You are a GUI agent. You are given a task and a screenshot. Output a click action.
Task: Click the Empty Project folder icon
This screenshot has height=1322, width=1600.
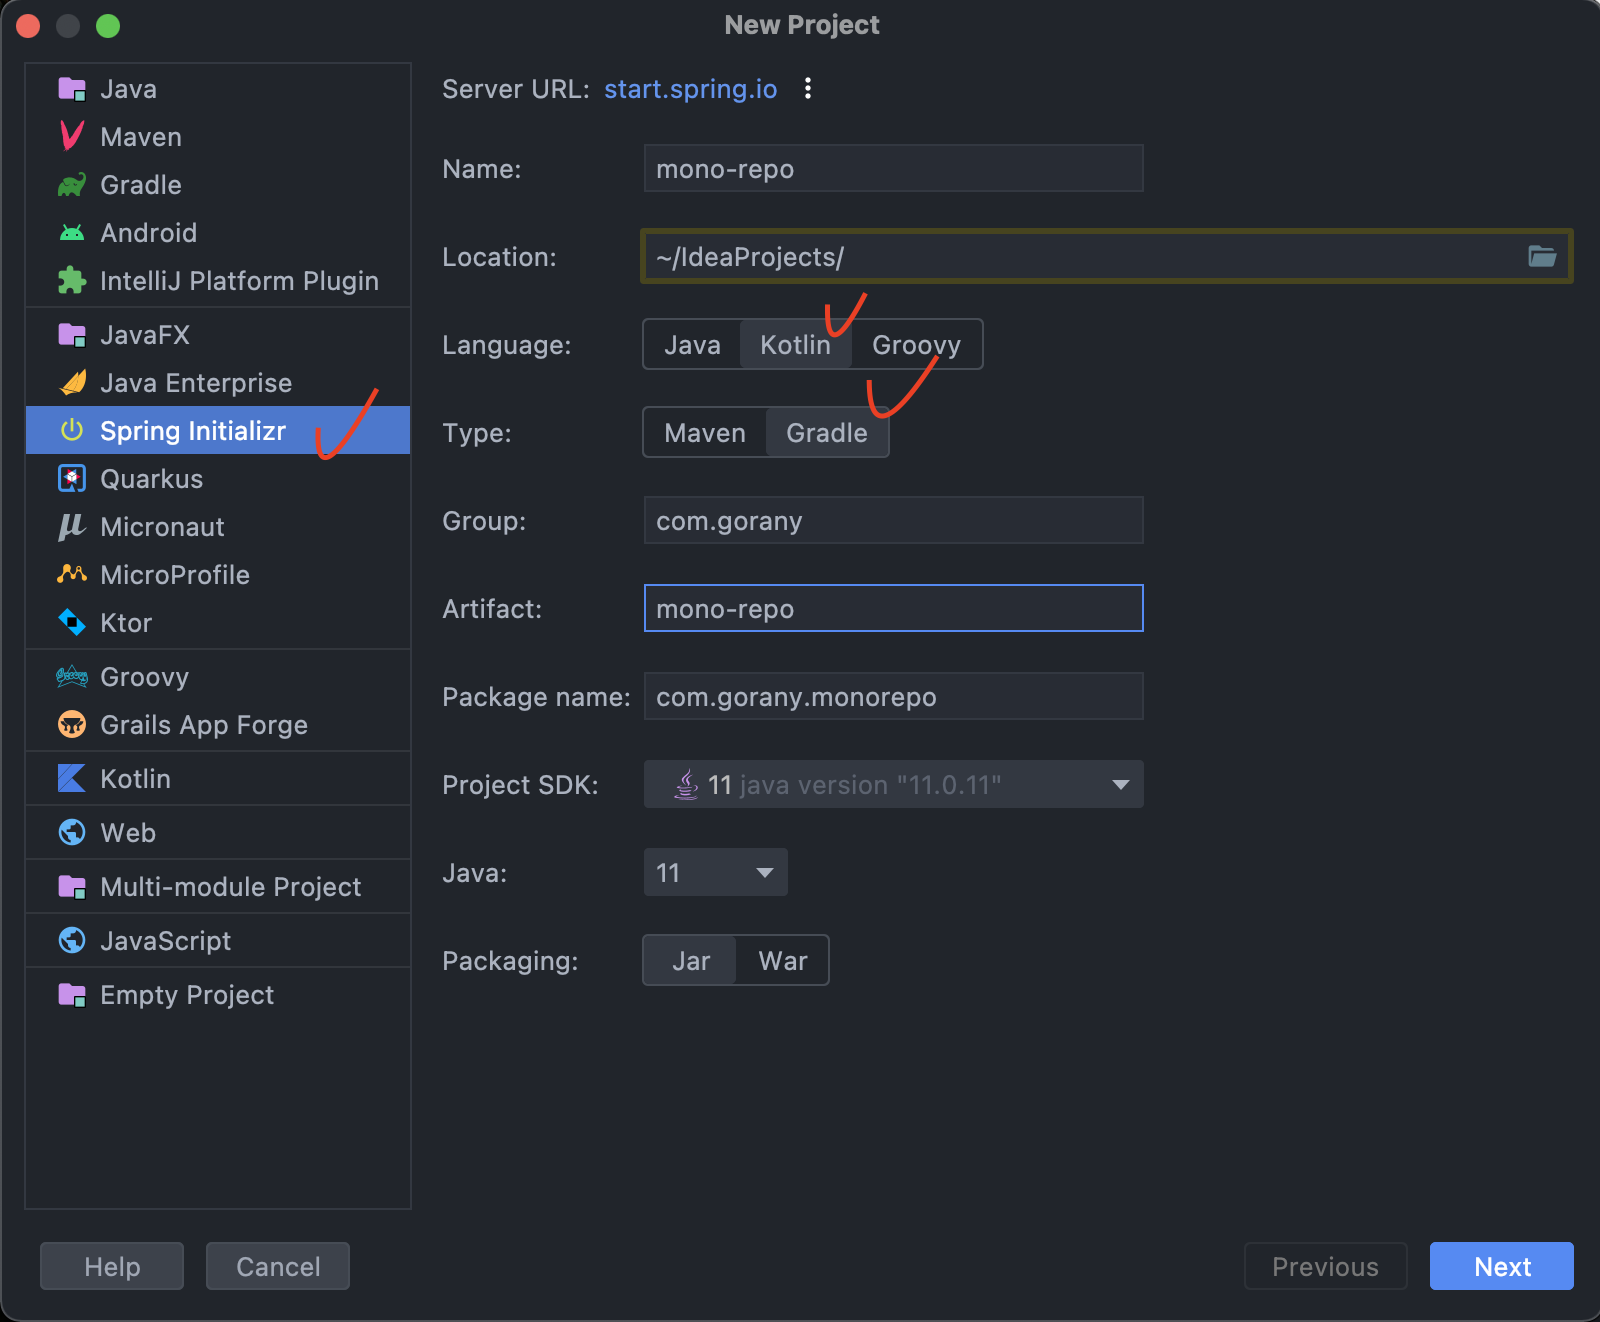point(72,995)
